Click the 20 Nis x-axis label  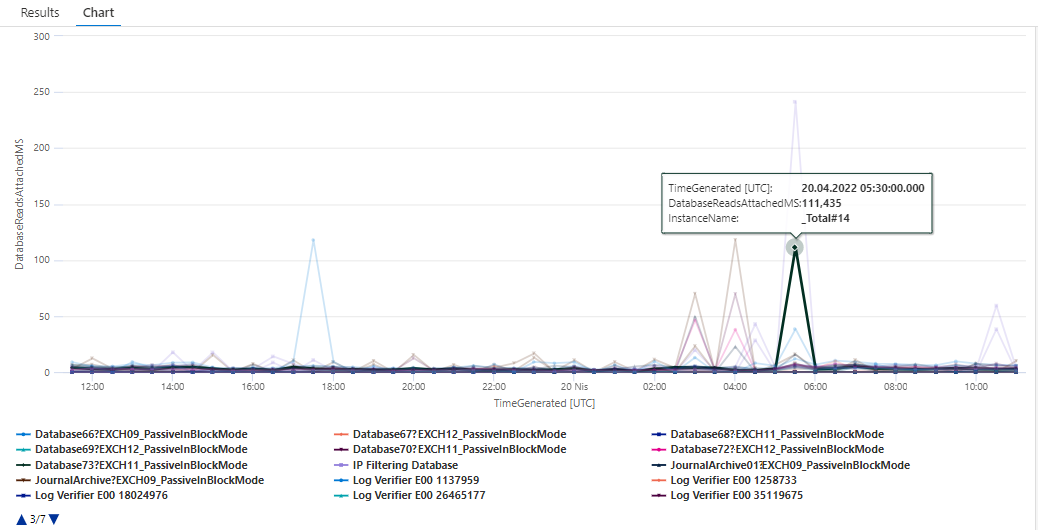pos(574,386)
